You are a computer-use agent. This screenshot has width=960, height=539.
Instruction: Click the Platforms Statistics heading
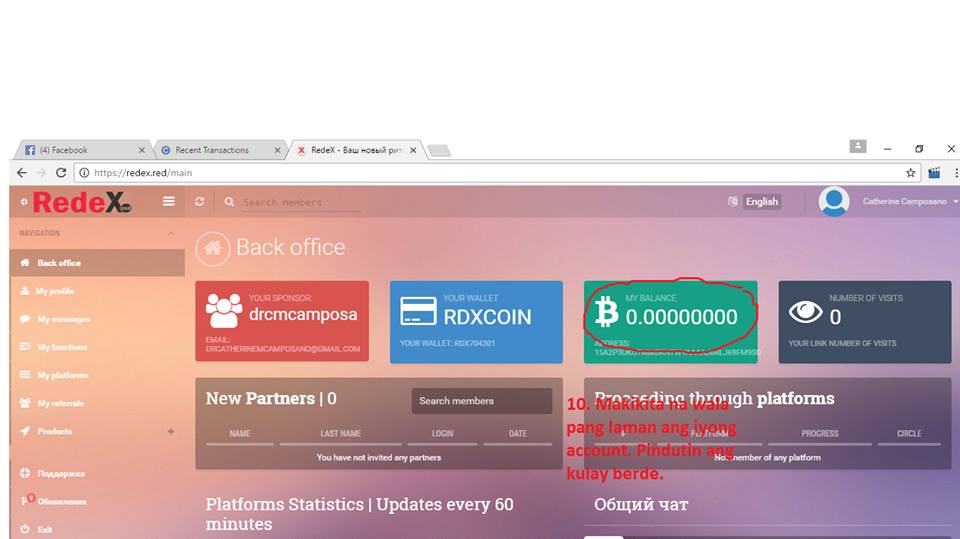point(359,514)
